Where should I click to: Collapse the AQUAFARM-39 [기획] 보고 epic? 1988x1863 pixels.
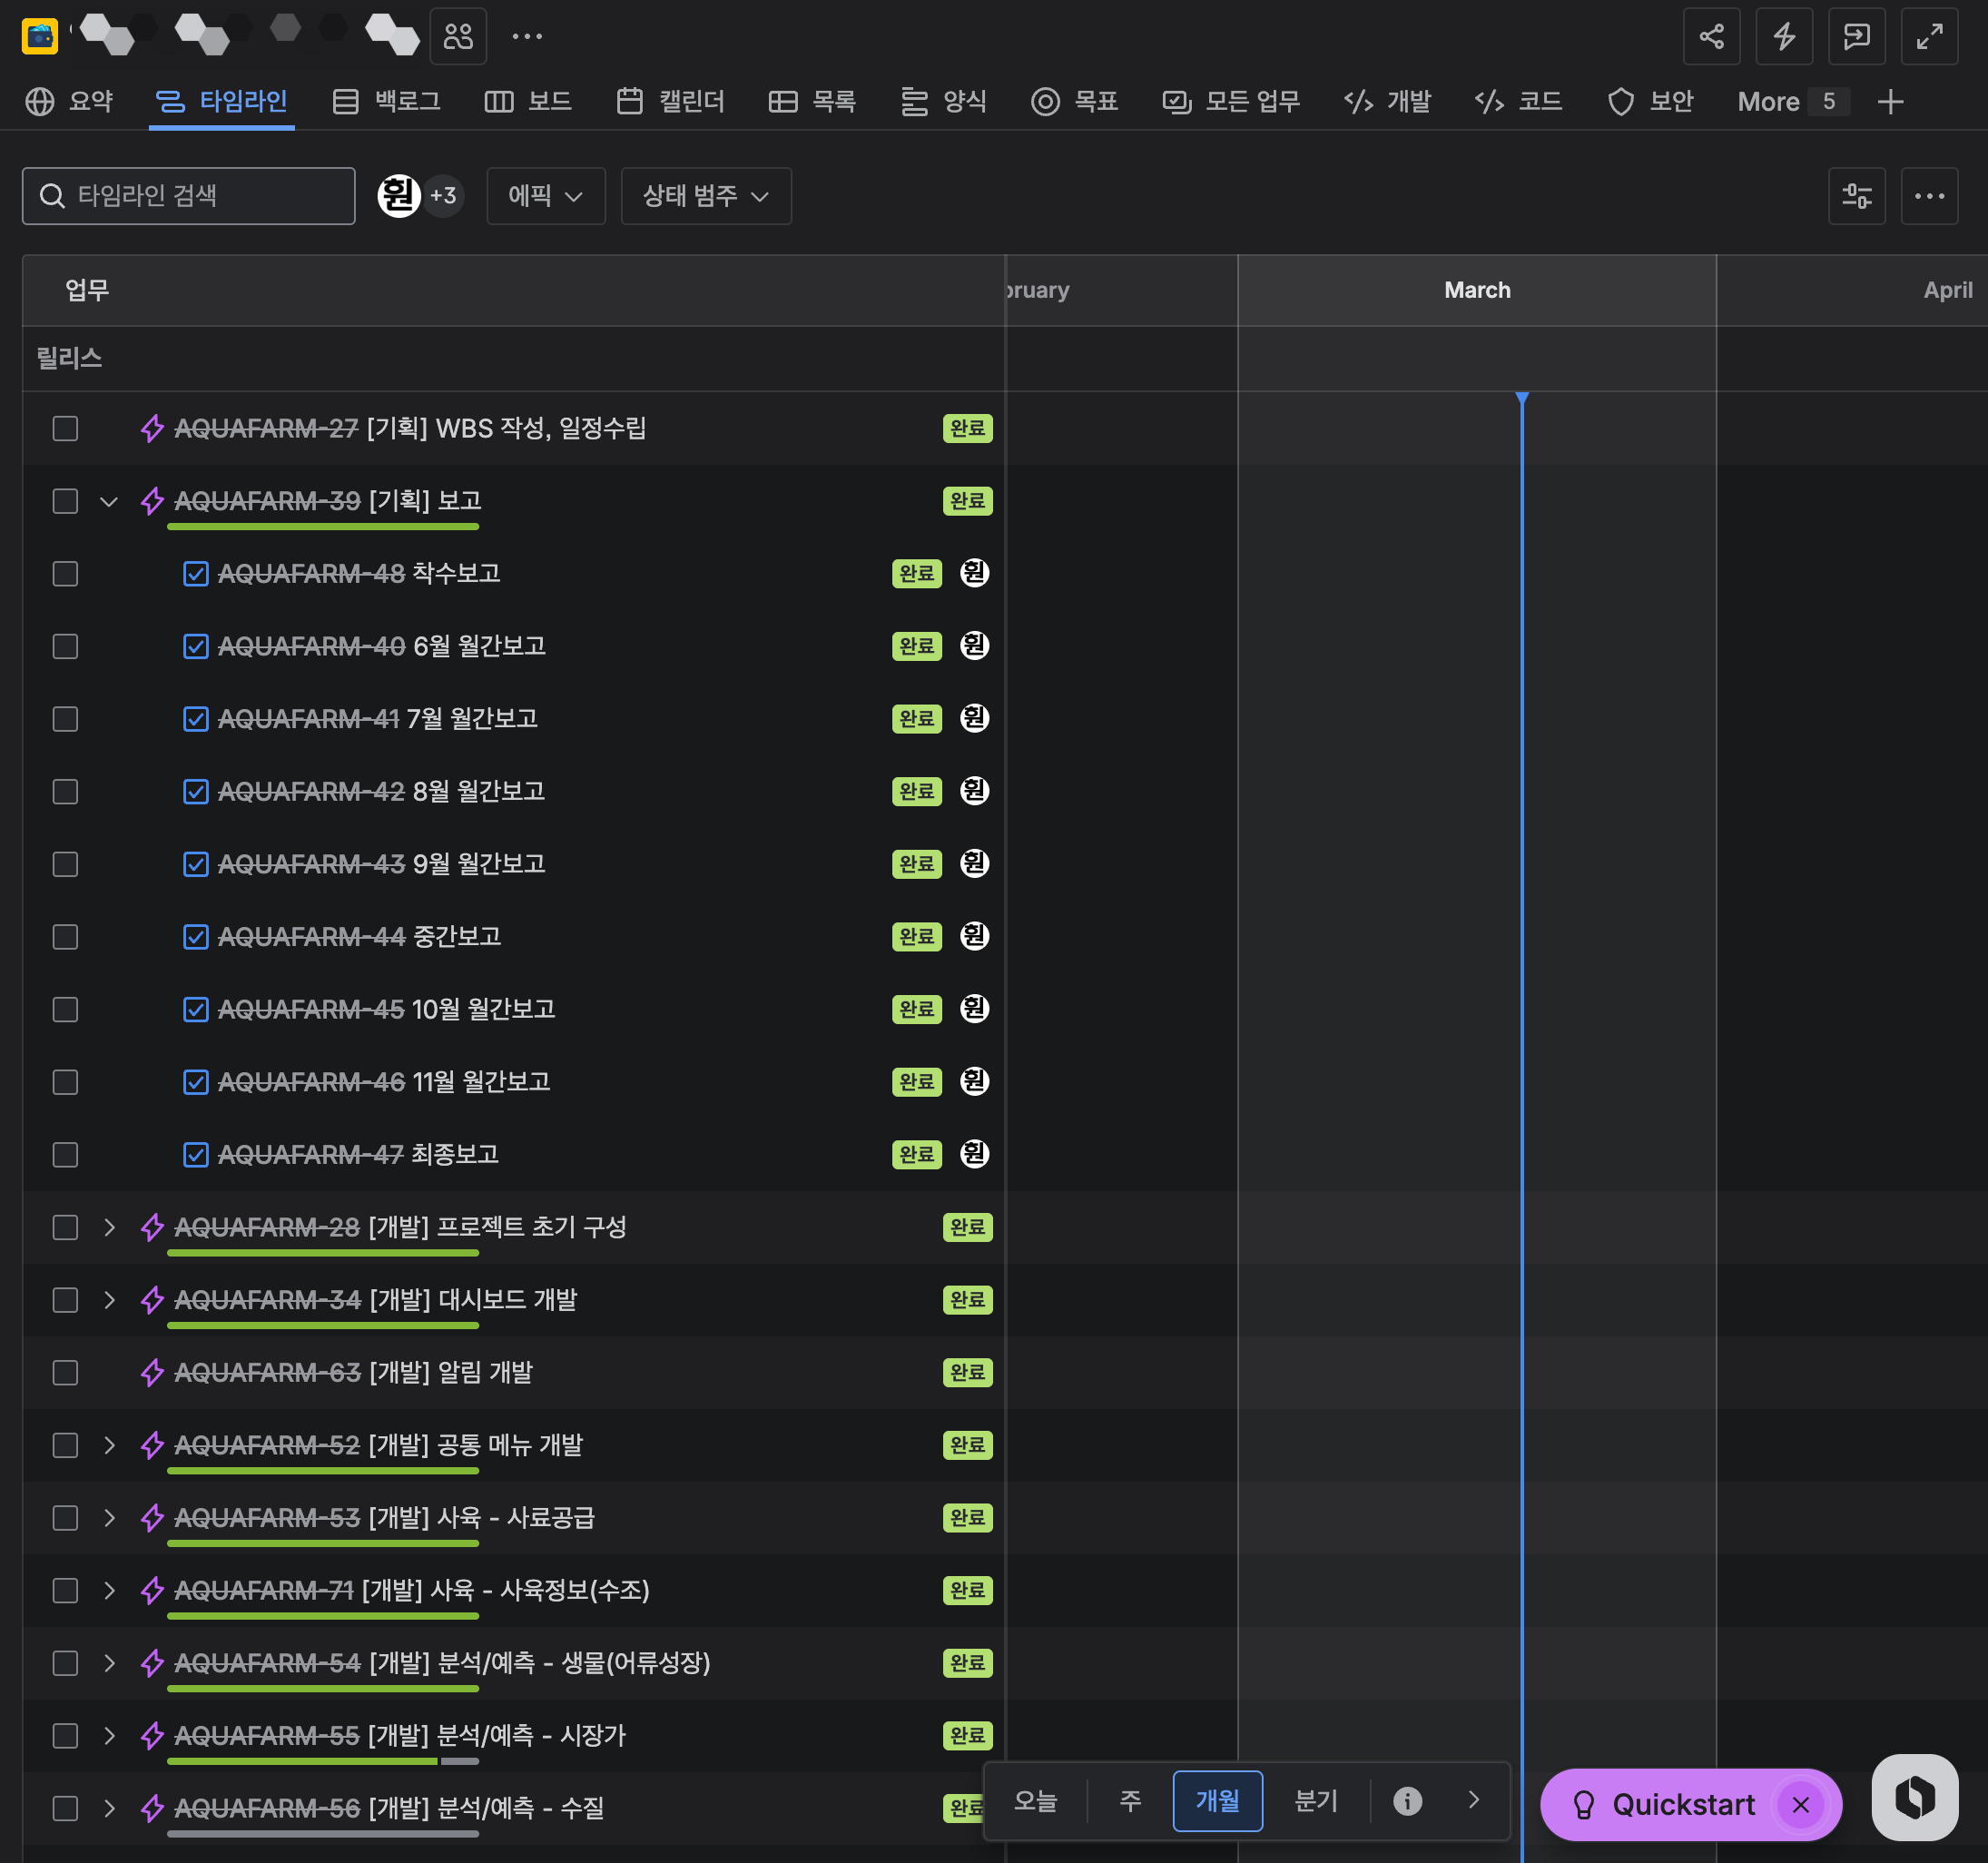pyautogui.click(x=109, y=502)
